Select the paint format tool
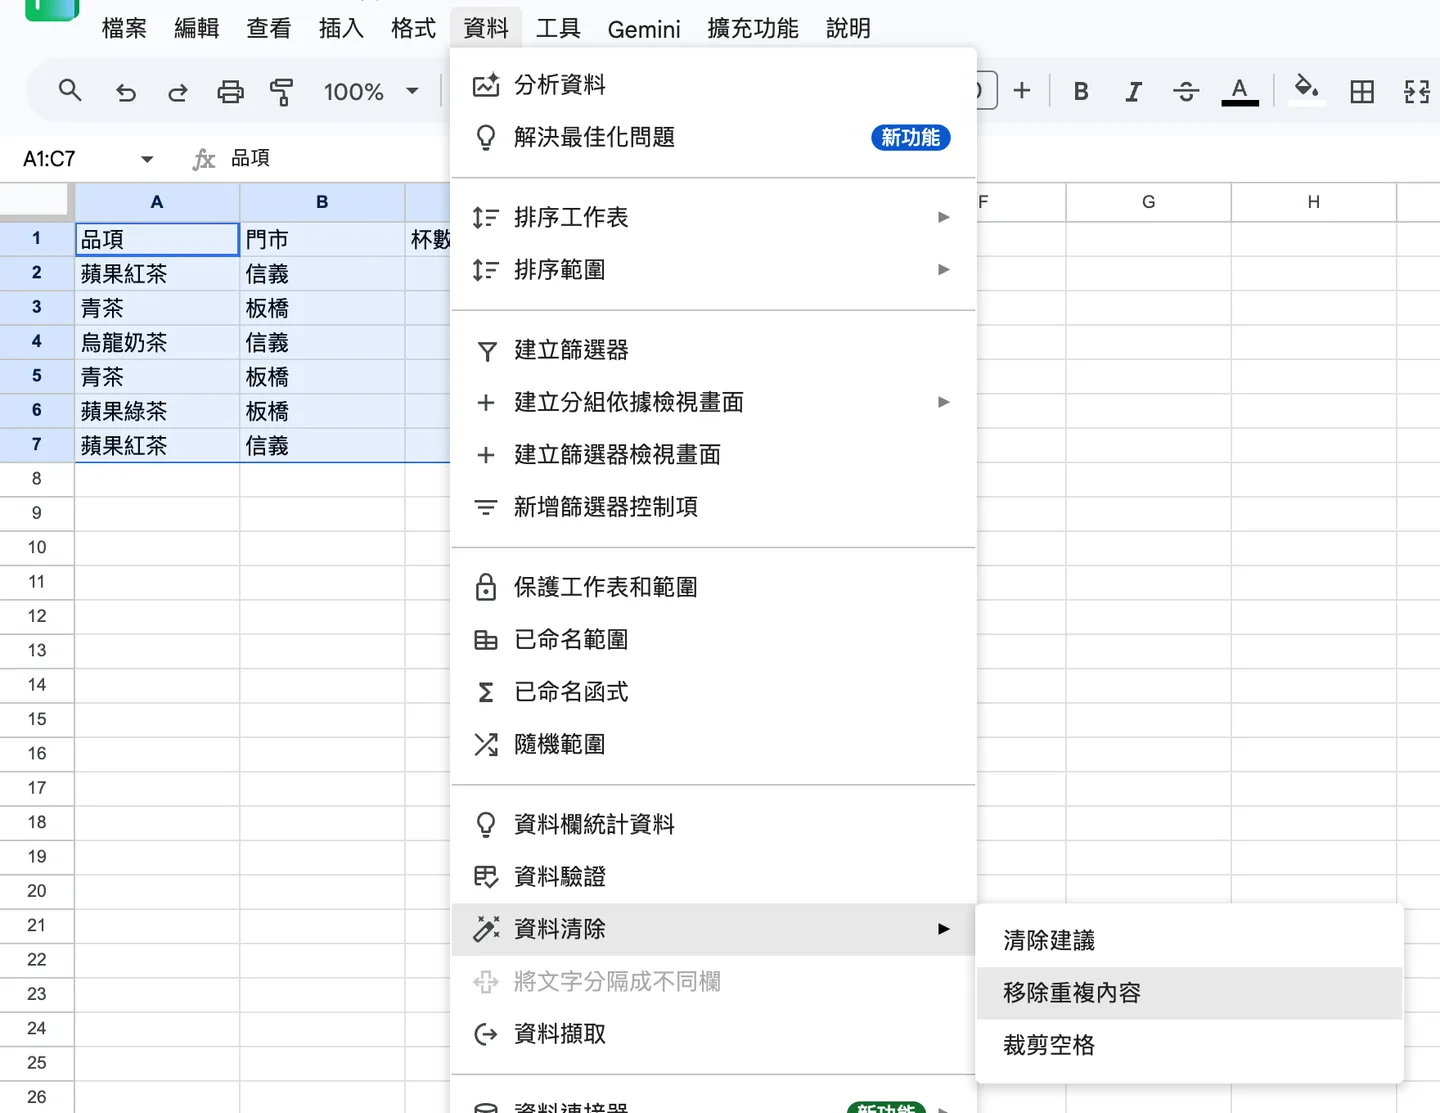This screenshot has height=1113, width=1440. 282,92
